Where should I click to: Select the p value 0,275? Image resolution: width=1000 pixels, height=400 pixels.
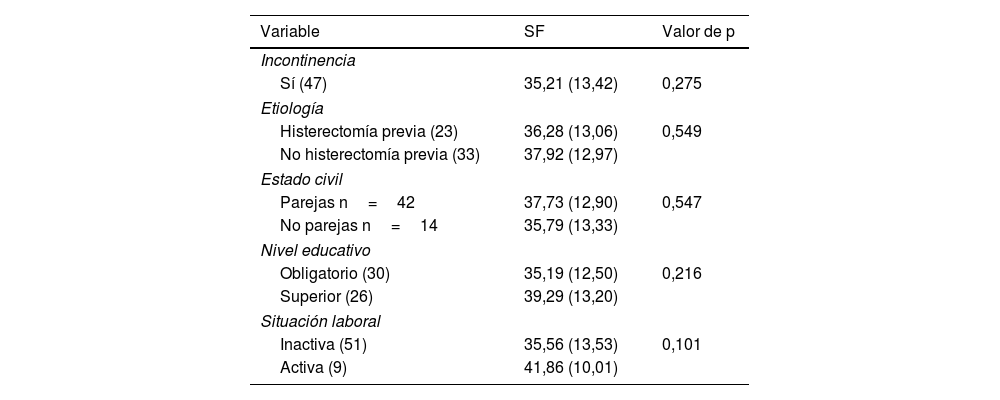(682, 84)
